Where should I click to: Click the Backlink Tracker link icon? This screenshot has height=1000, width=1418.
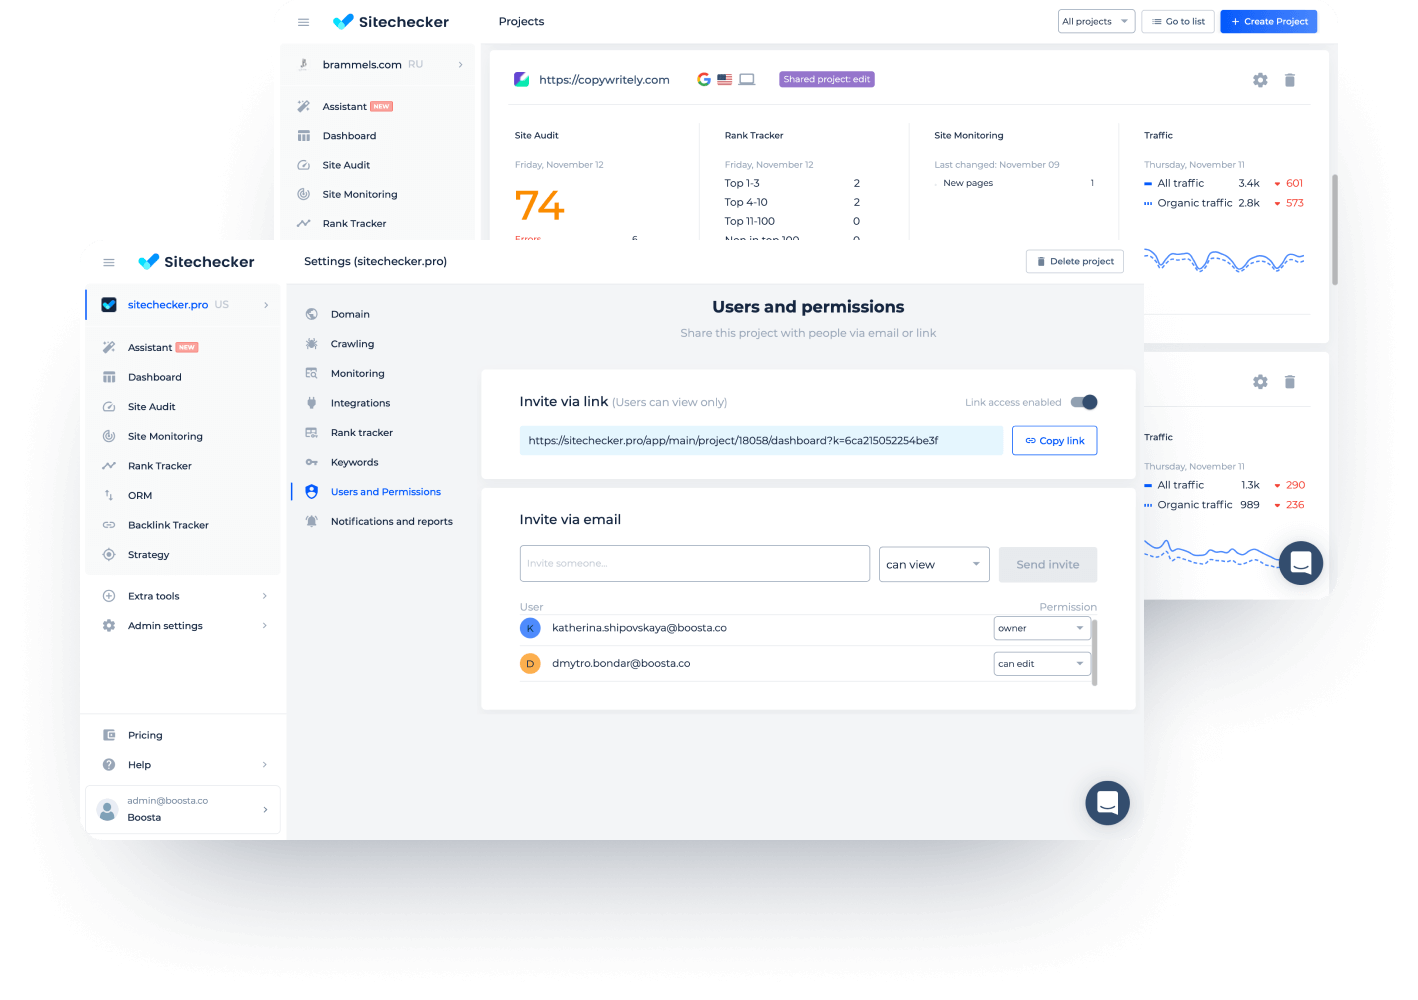click(109, 525)
